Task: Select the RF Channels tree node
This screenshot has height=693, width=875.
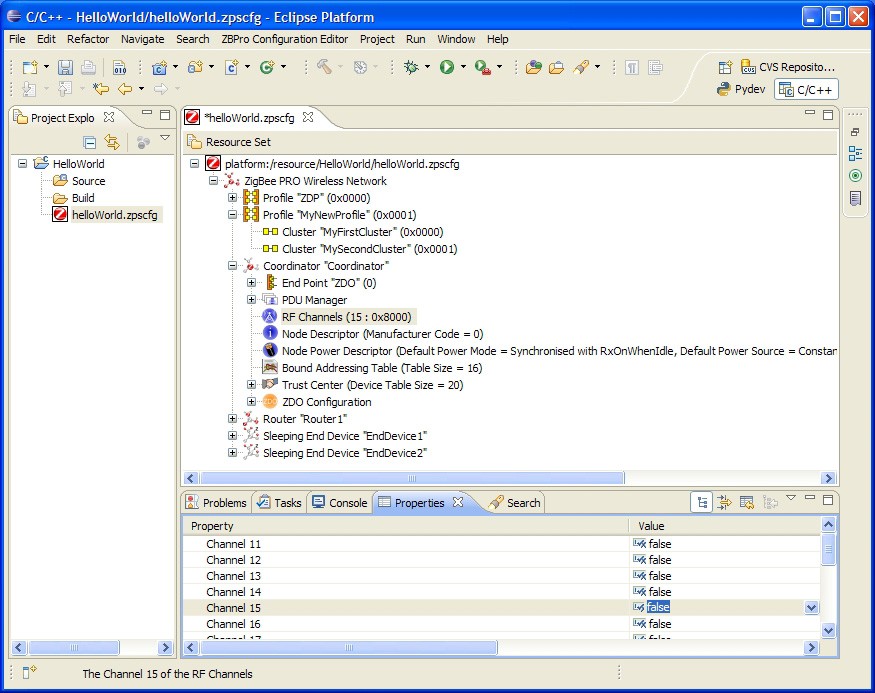Action: click(345, 317)
